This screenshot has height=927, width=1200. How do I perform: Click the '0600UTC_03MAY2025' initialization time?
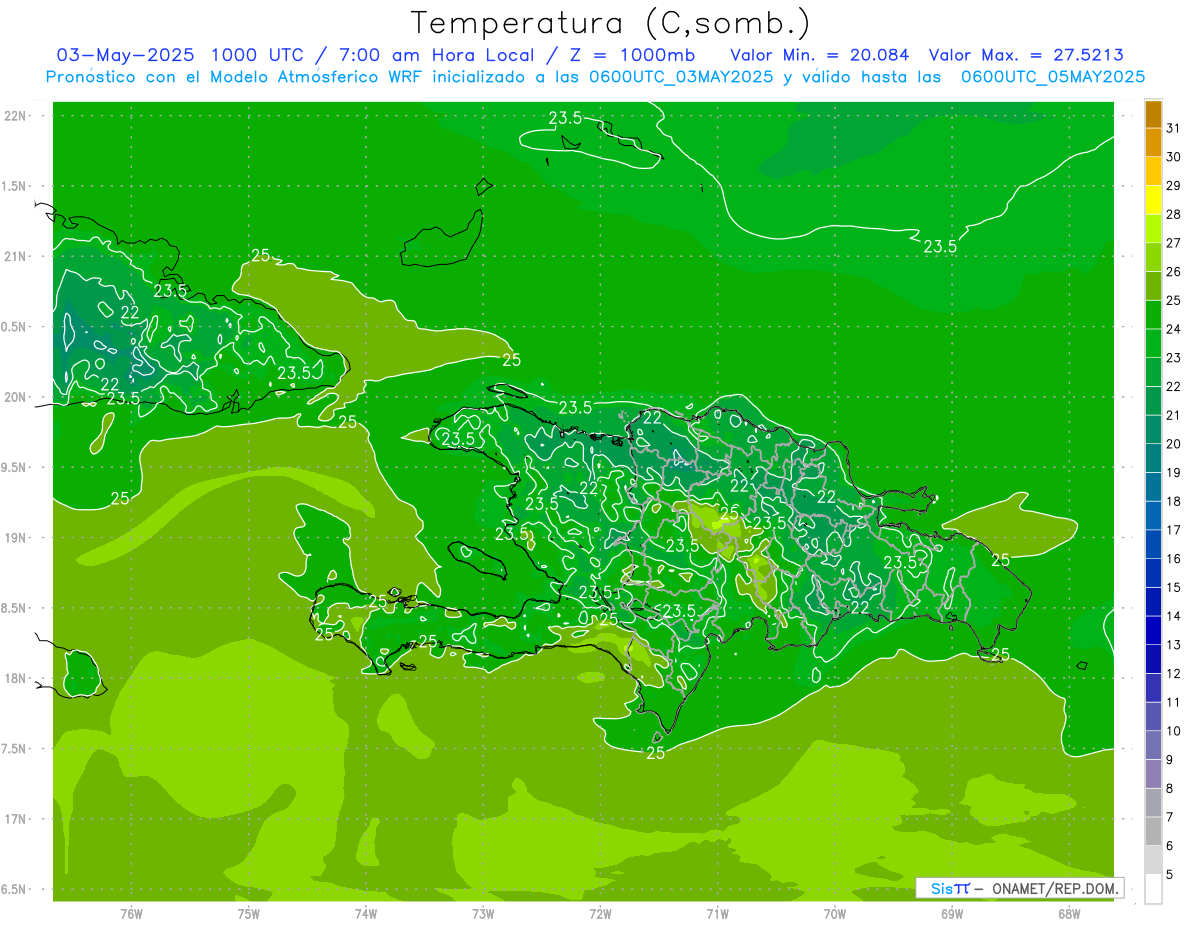click(x=681, y=77)
